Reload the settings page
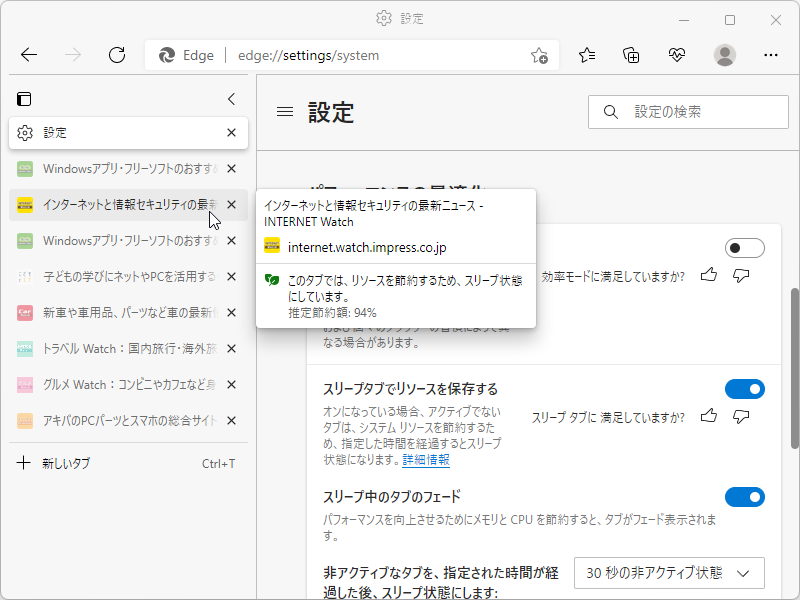The height and width of the screenshot is (600, 800). click(x=117, y=56)
